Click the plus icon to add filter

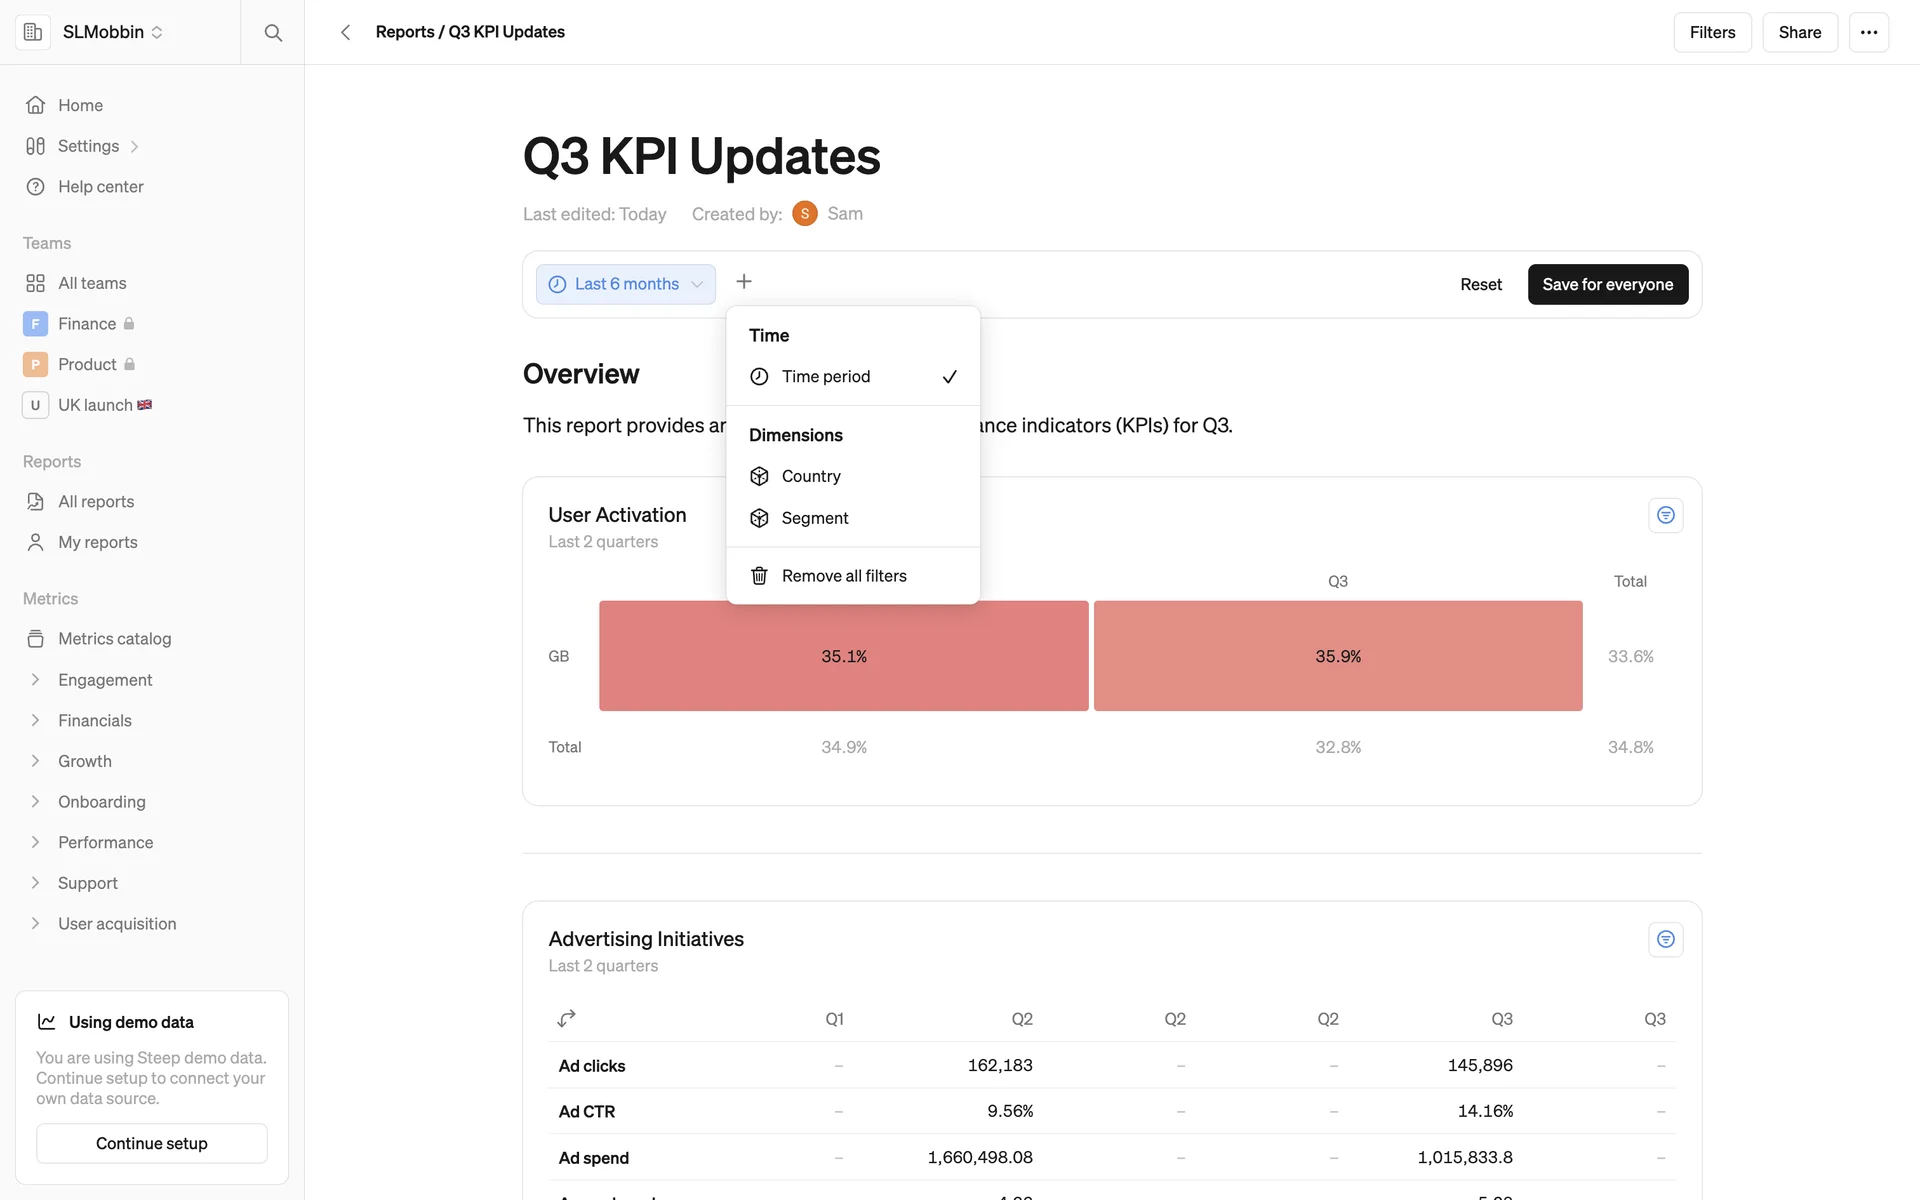coord(744,282)
